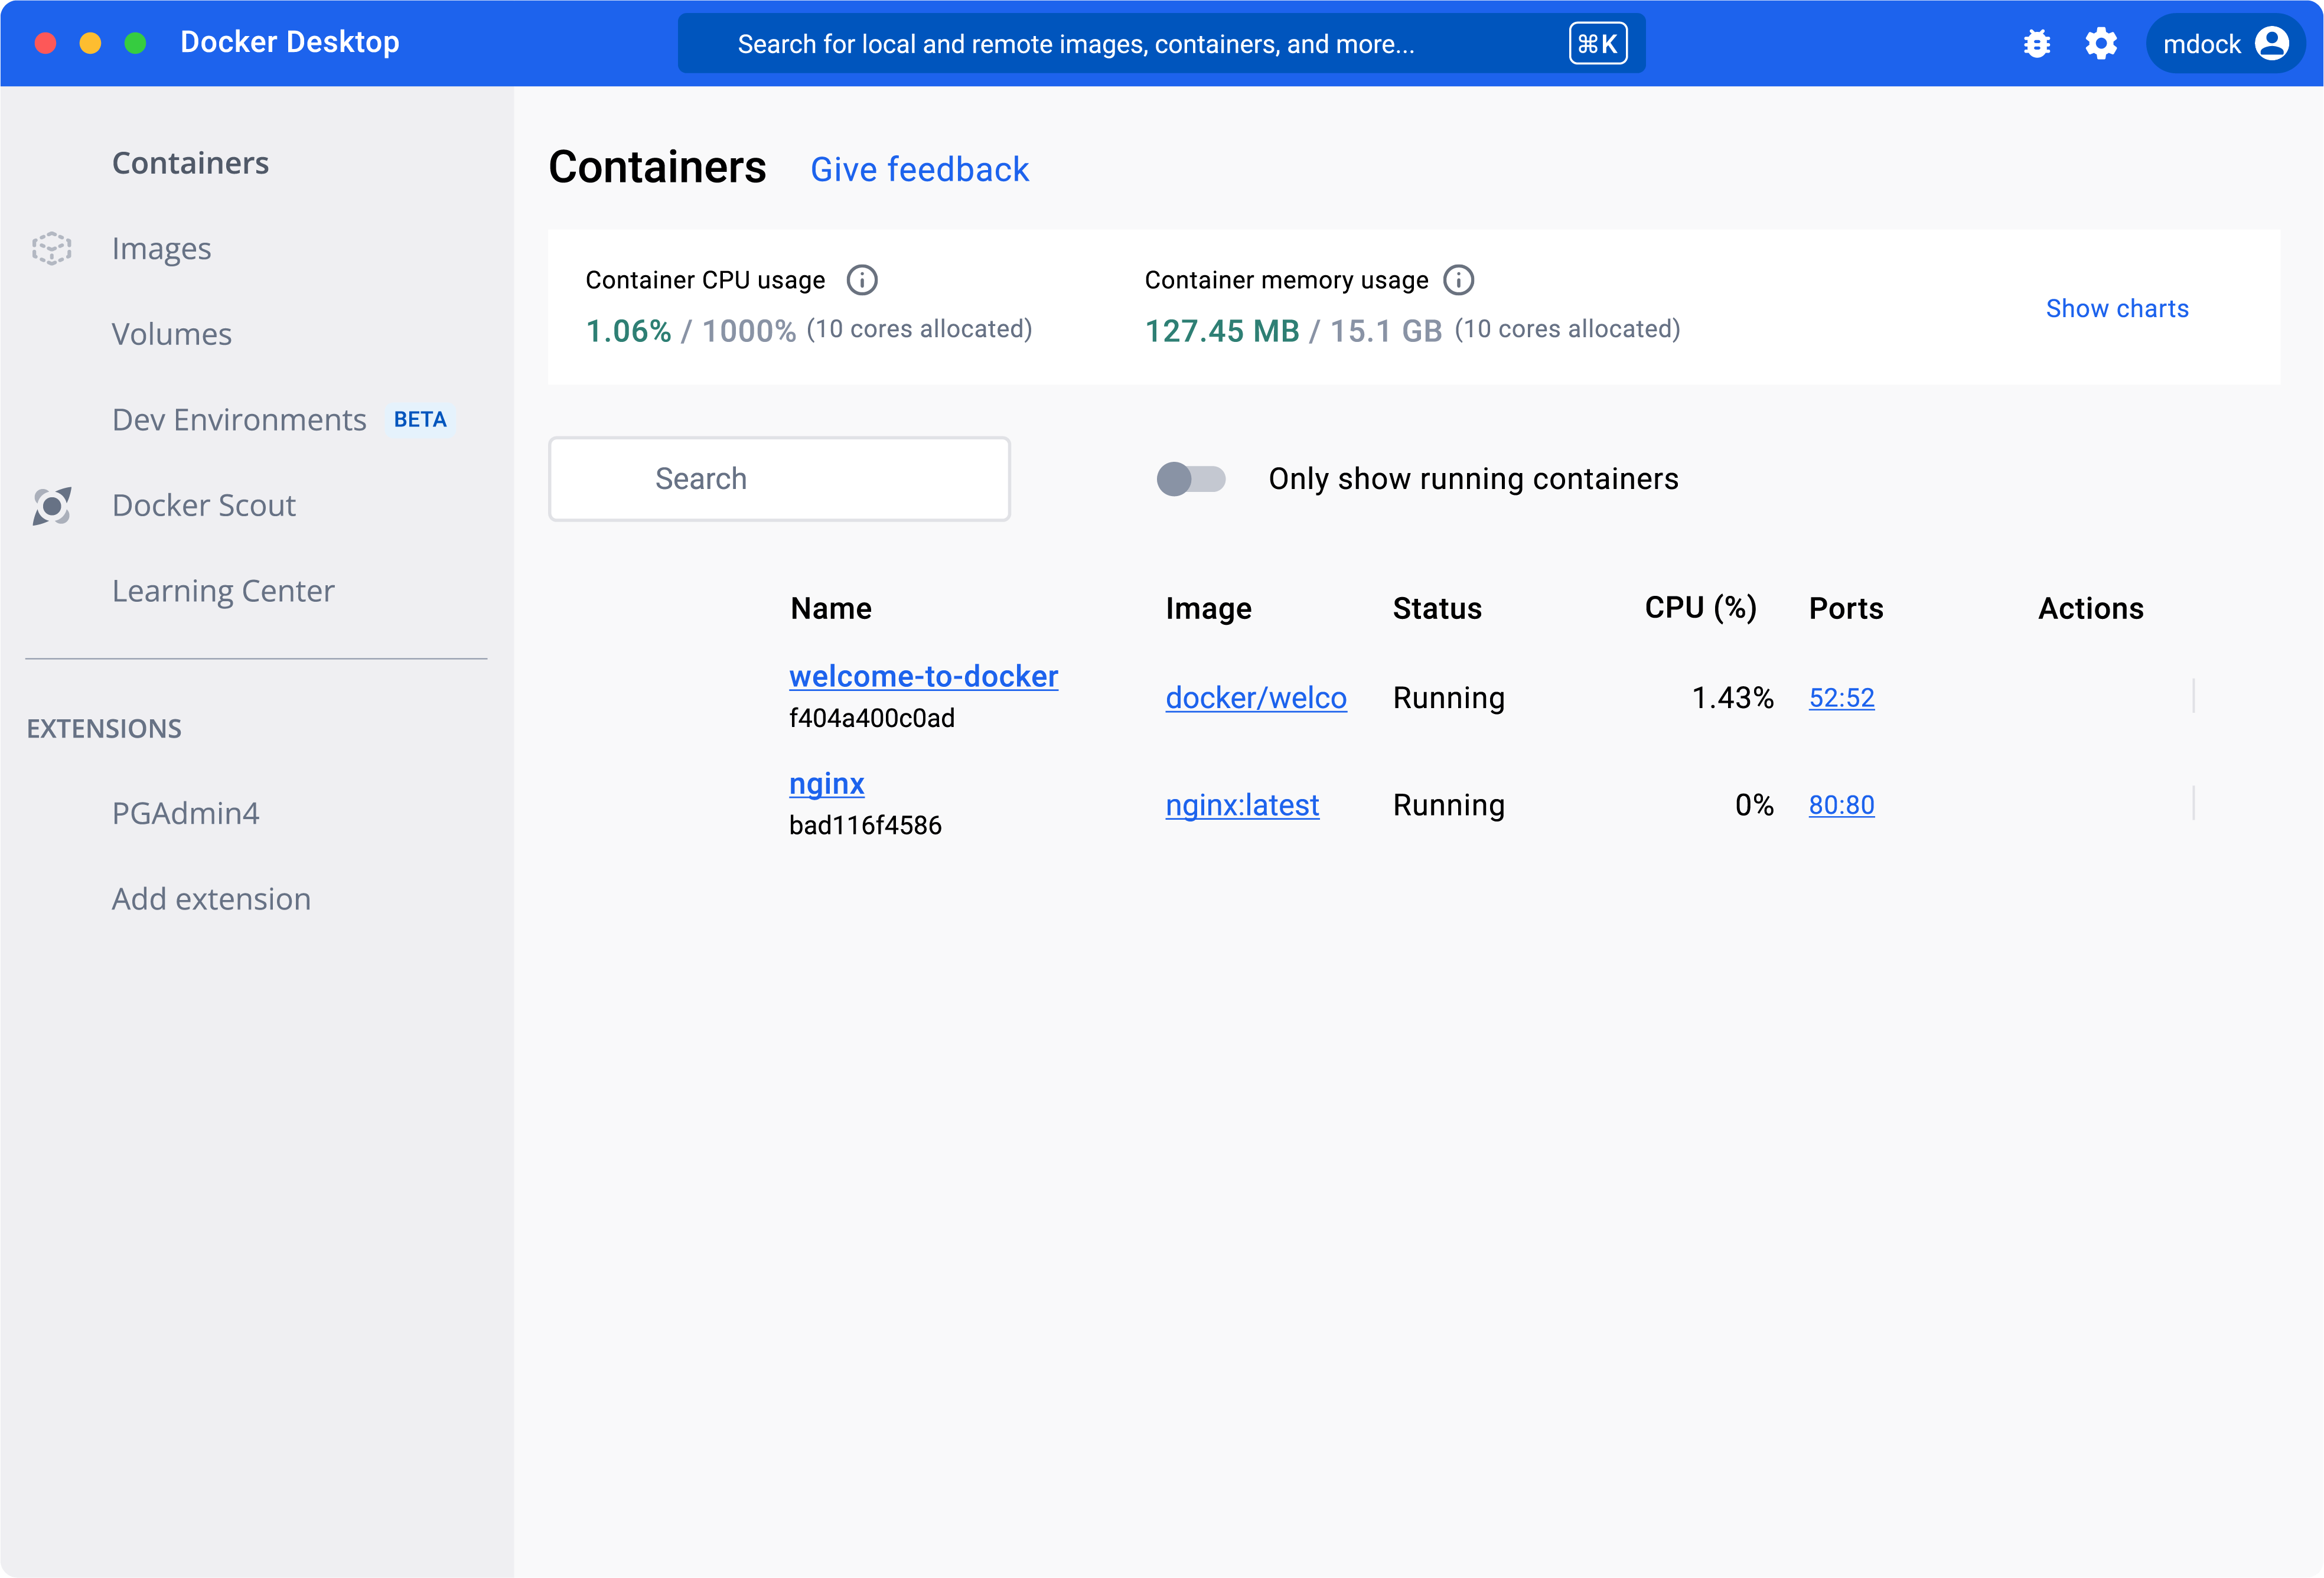Click info icon beside Container CPU usage

tap(861, 280)
